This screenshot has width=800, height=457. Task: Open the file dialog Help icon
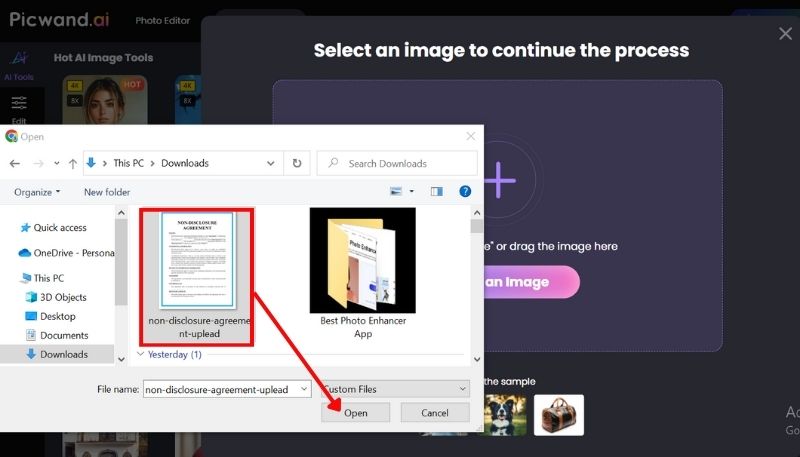(465, 191)
